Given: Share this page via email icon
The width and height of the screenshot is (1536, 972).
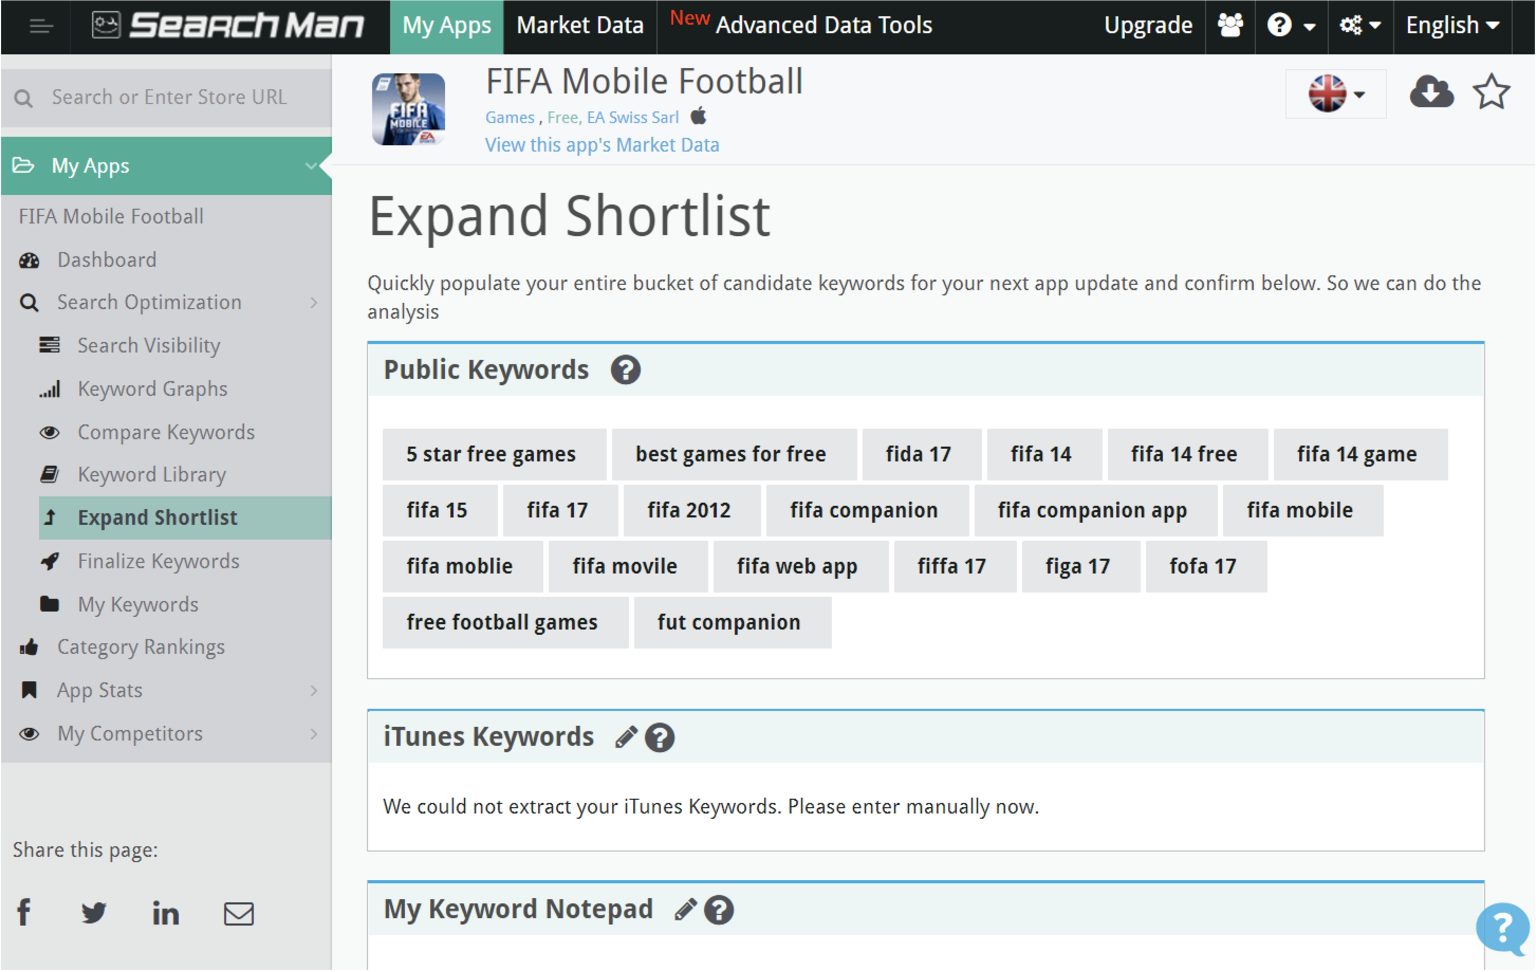Looking at the screenshot, I should coord(238,914).
